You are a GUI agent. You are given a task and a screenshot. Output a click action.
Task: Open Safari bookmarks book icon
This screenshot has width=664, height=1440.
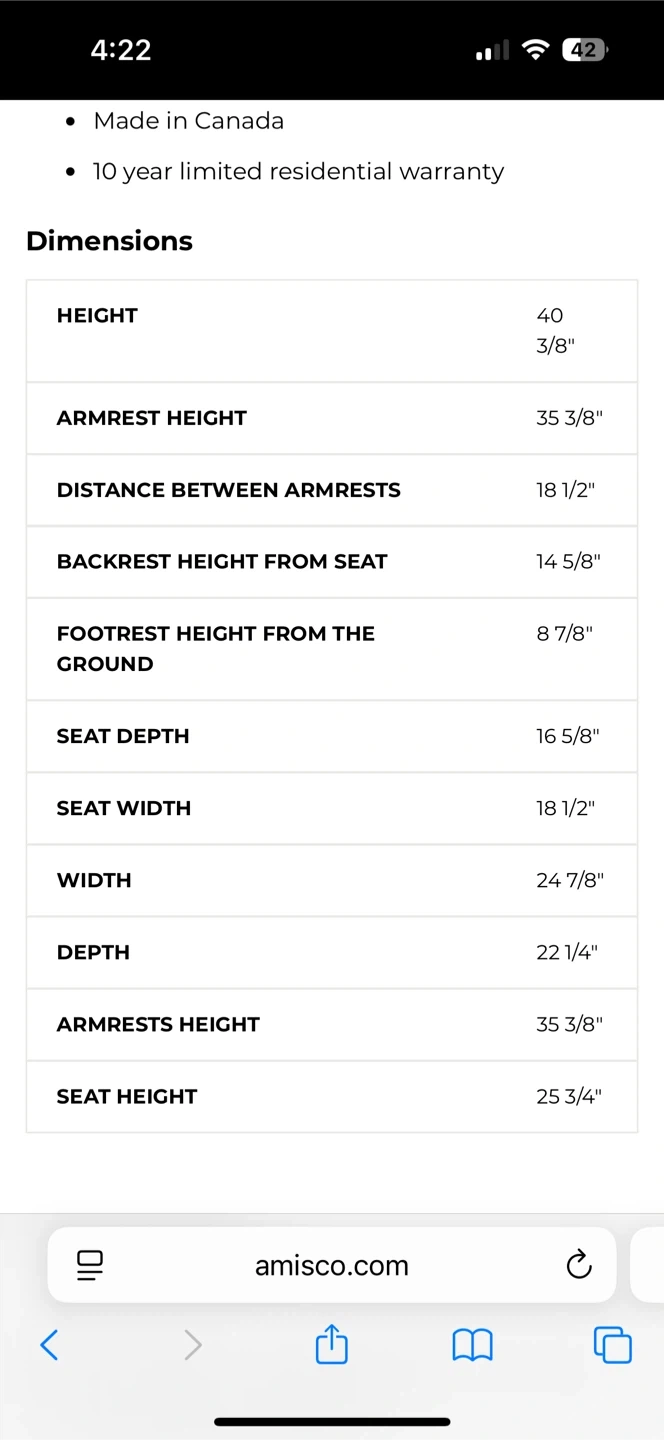coord(472,1345)
